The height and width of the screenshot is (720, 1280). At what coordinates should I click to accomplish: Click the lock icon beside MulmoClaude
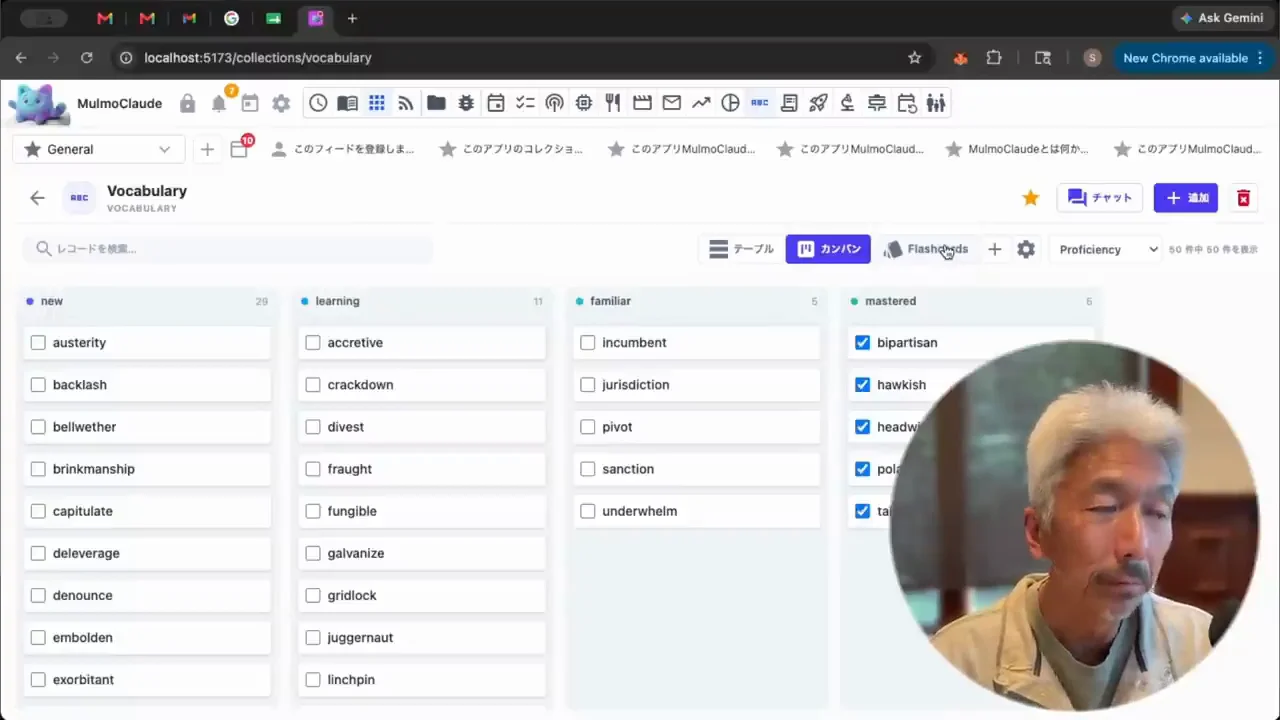(187, 103)
